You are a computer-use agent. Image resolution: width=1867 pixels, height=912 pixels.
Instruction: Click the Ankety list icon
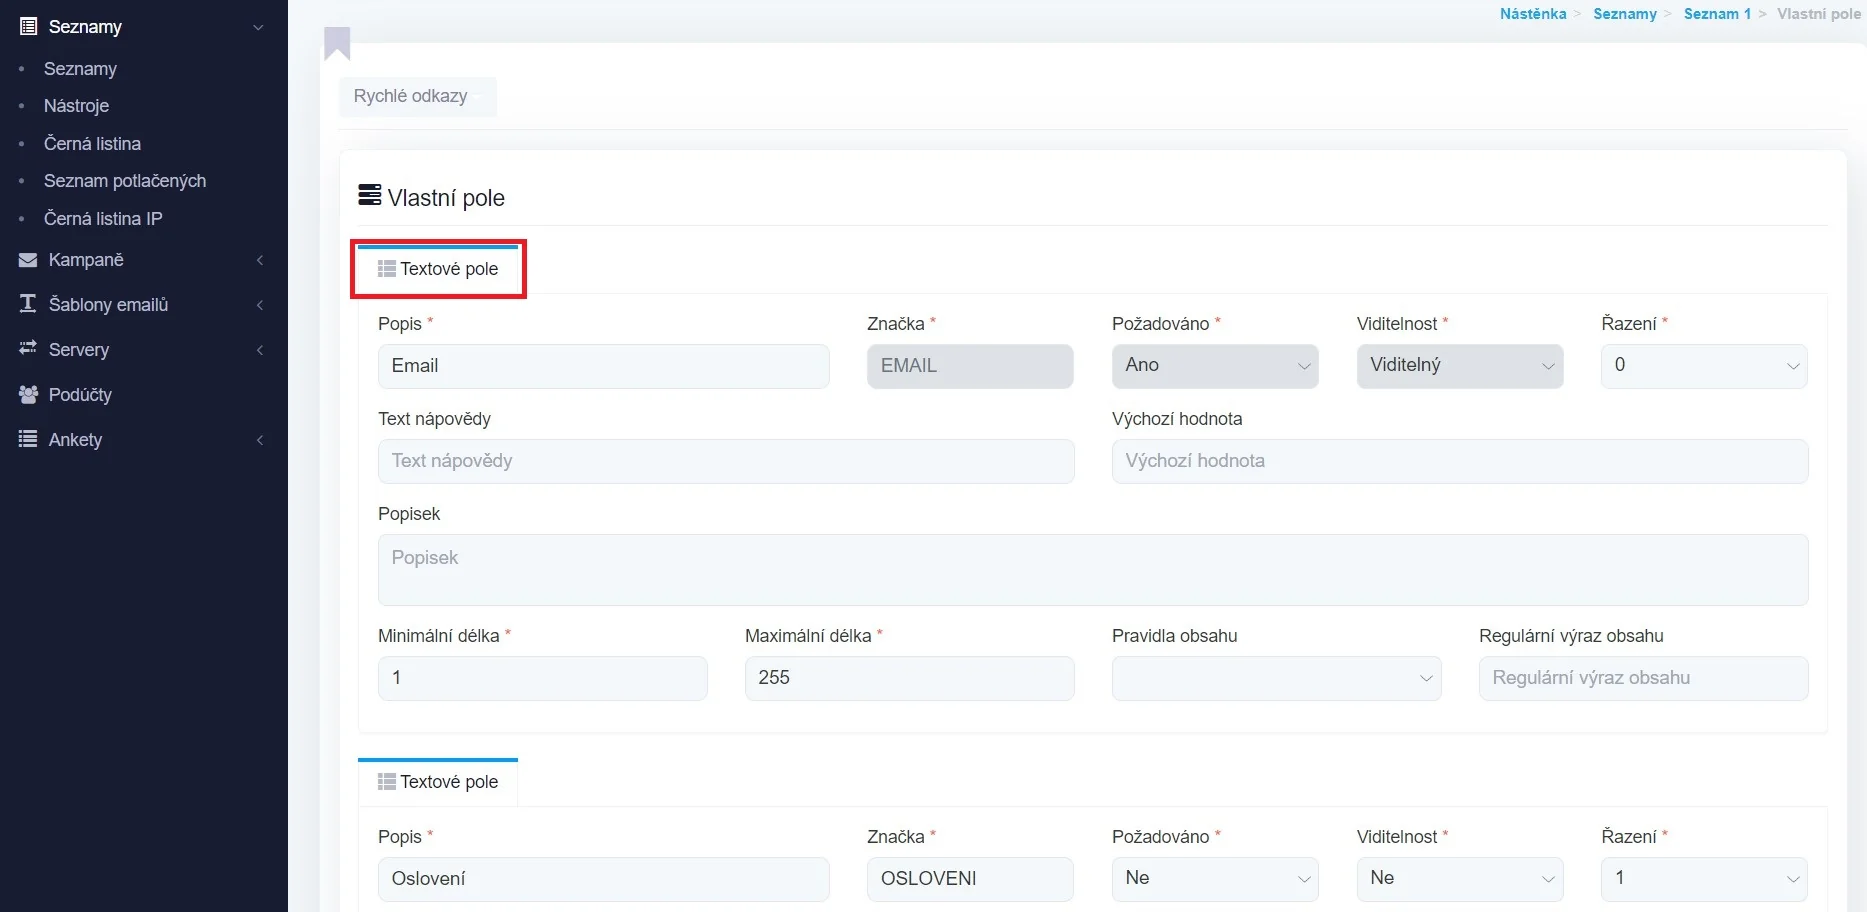[28, 439]
